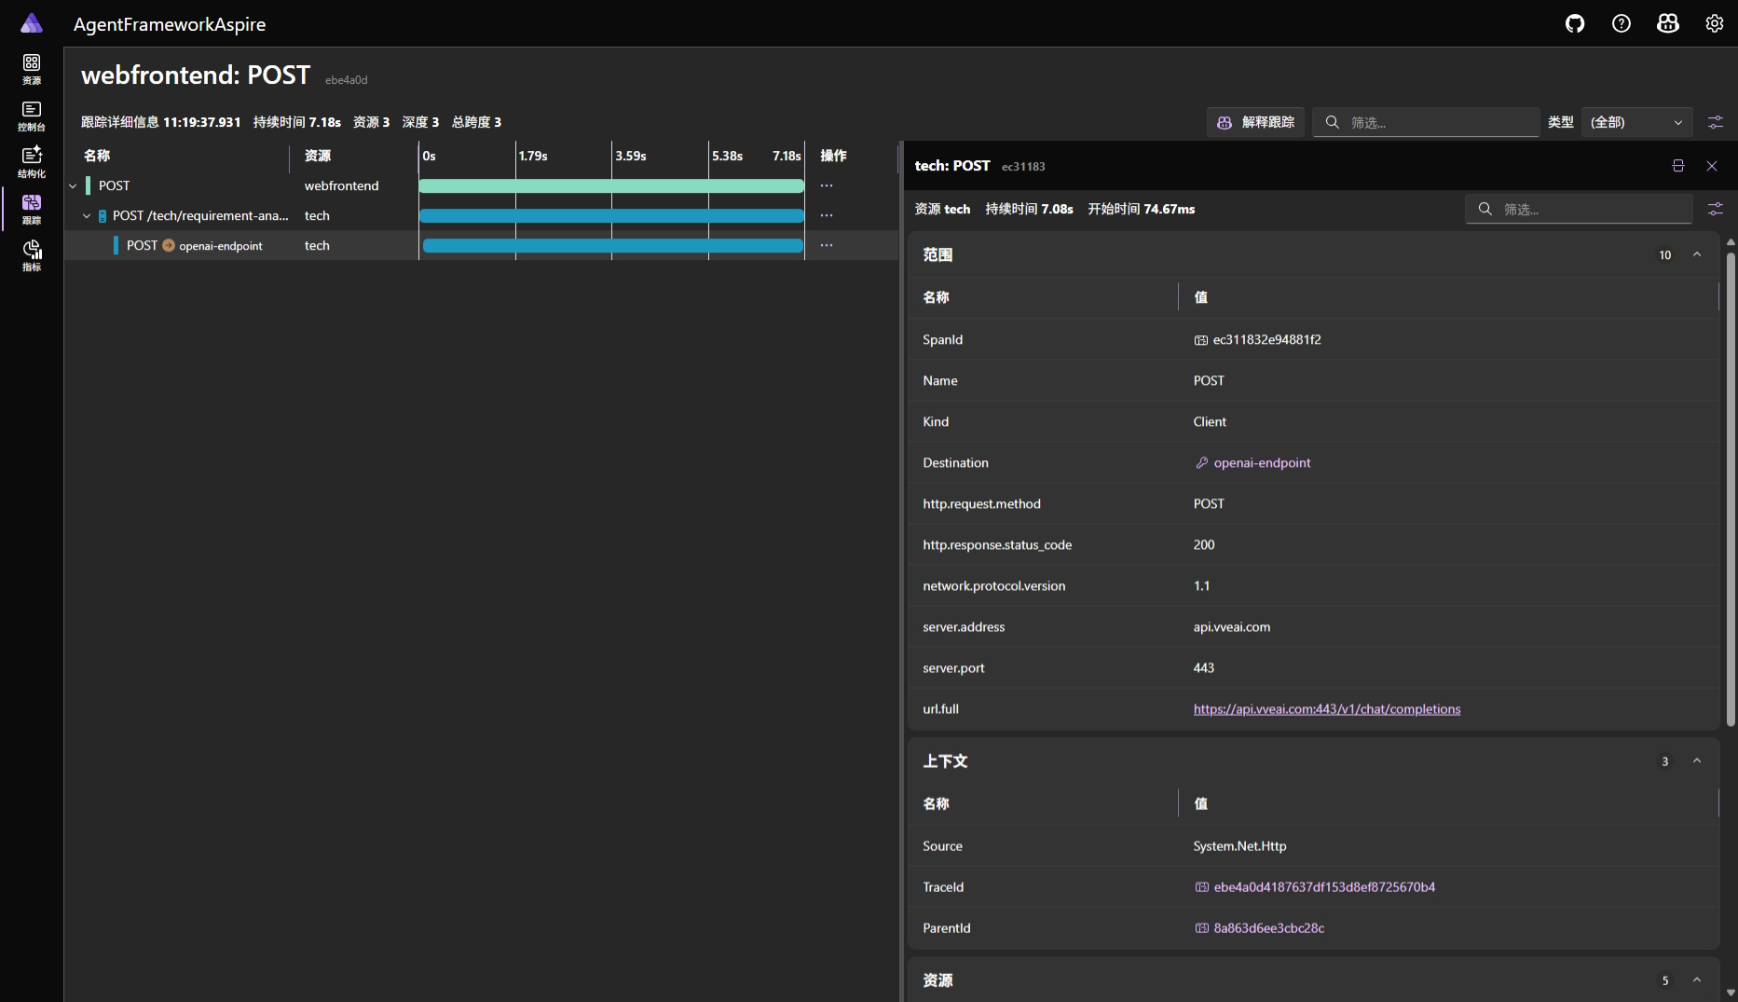Copy the SpanId value icon
The width and height of the screenshot is (1738, 1002).
coord(1200,340)
